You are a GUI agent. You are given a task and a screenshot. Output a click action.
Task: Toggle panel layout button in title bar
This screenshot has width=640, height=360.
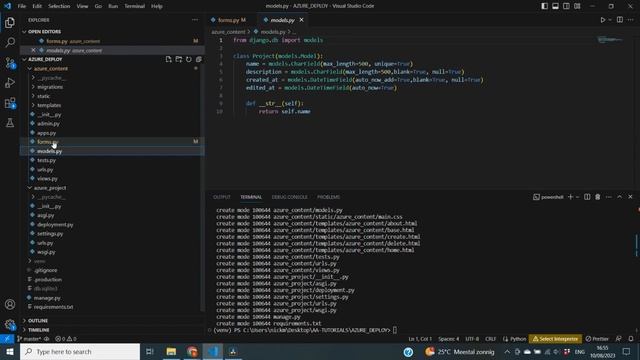(x=556, y=6)
